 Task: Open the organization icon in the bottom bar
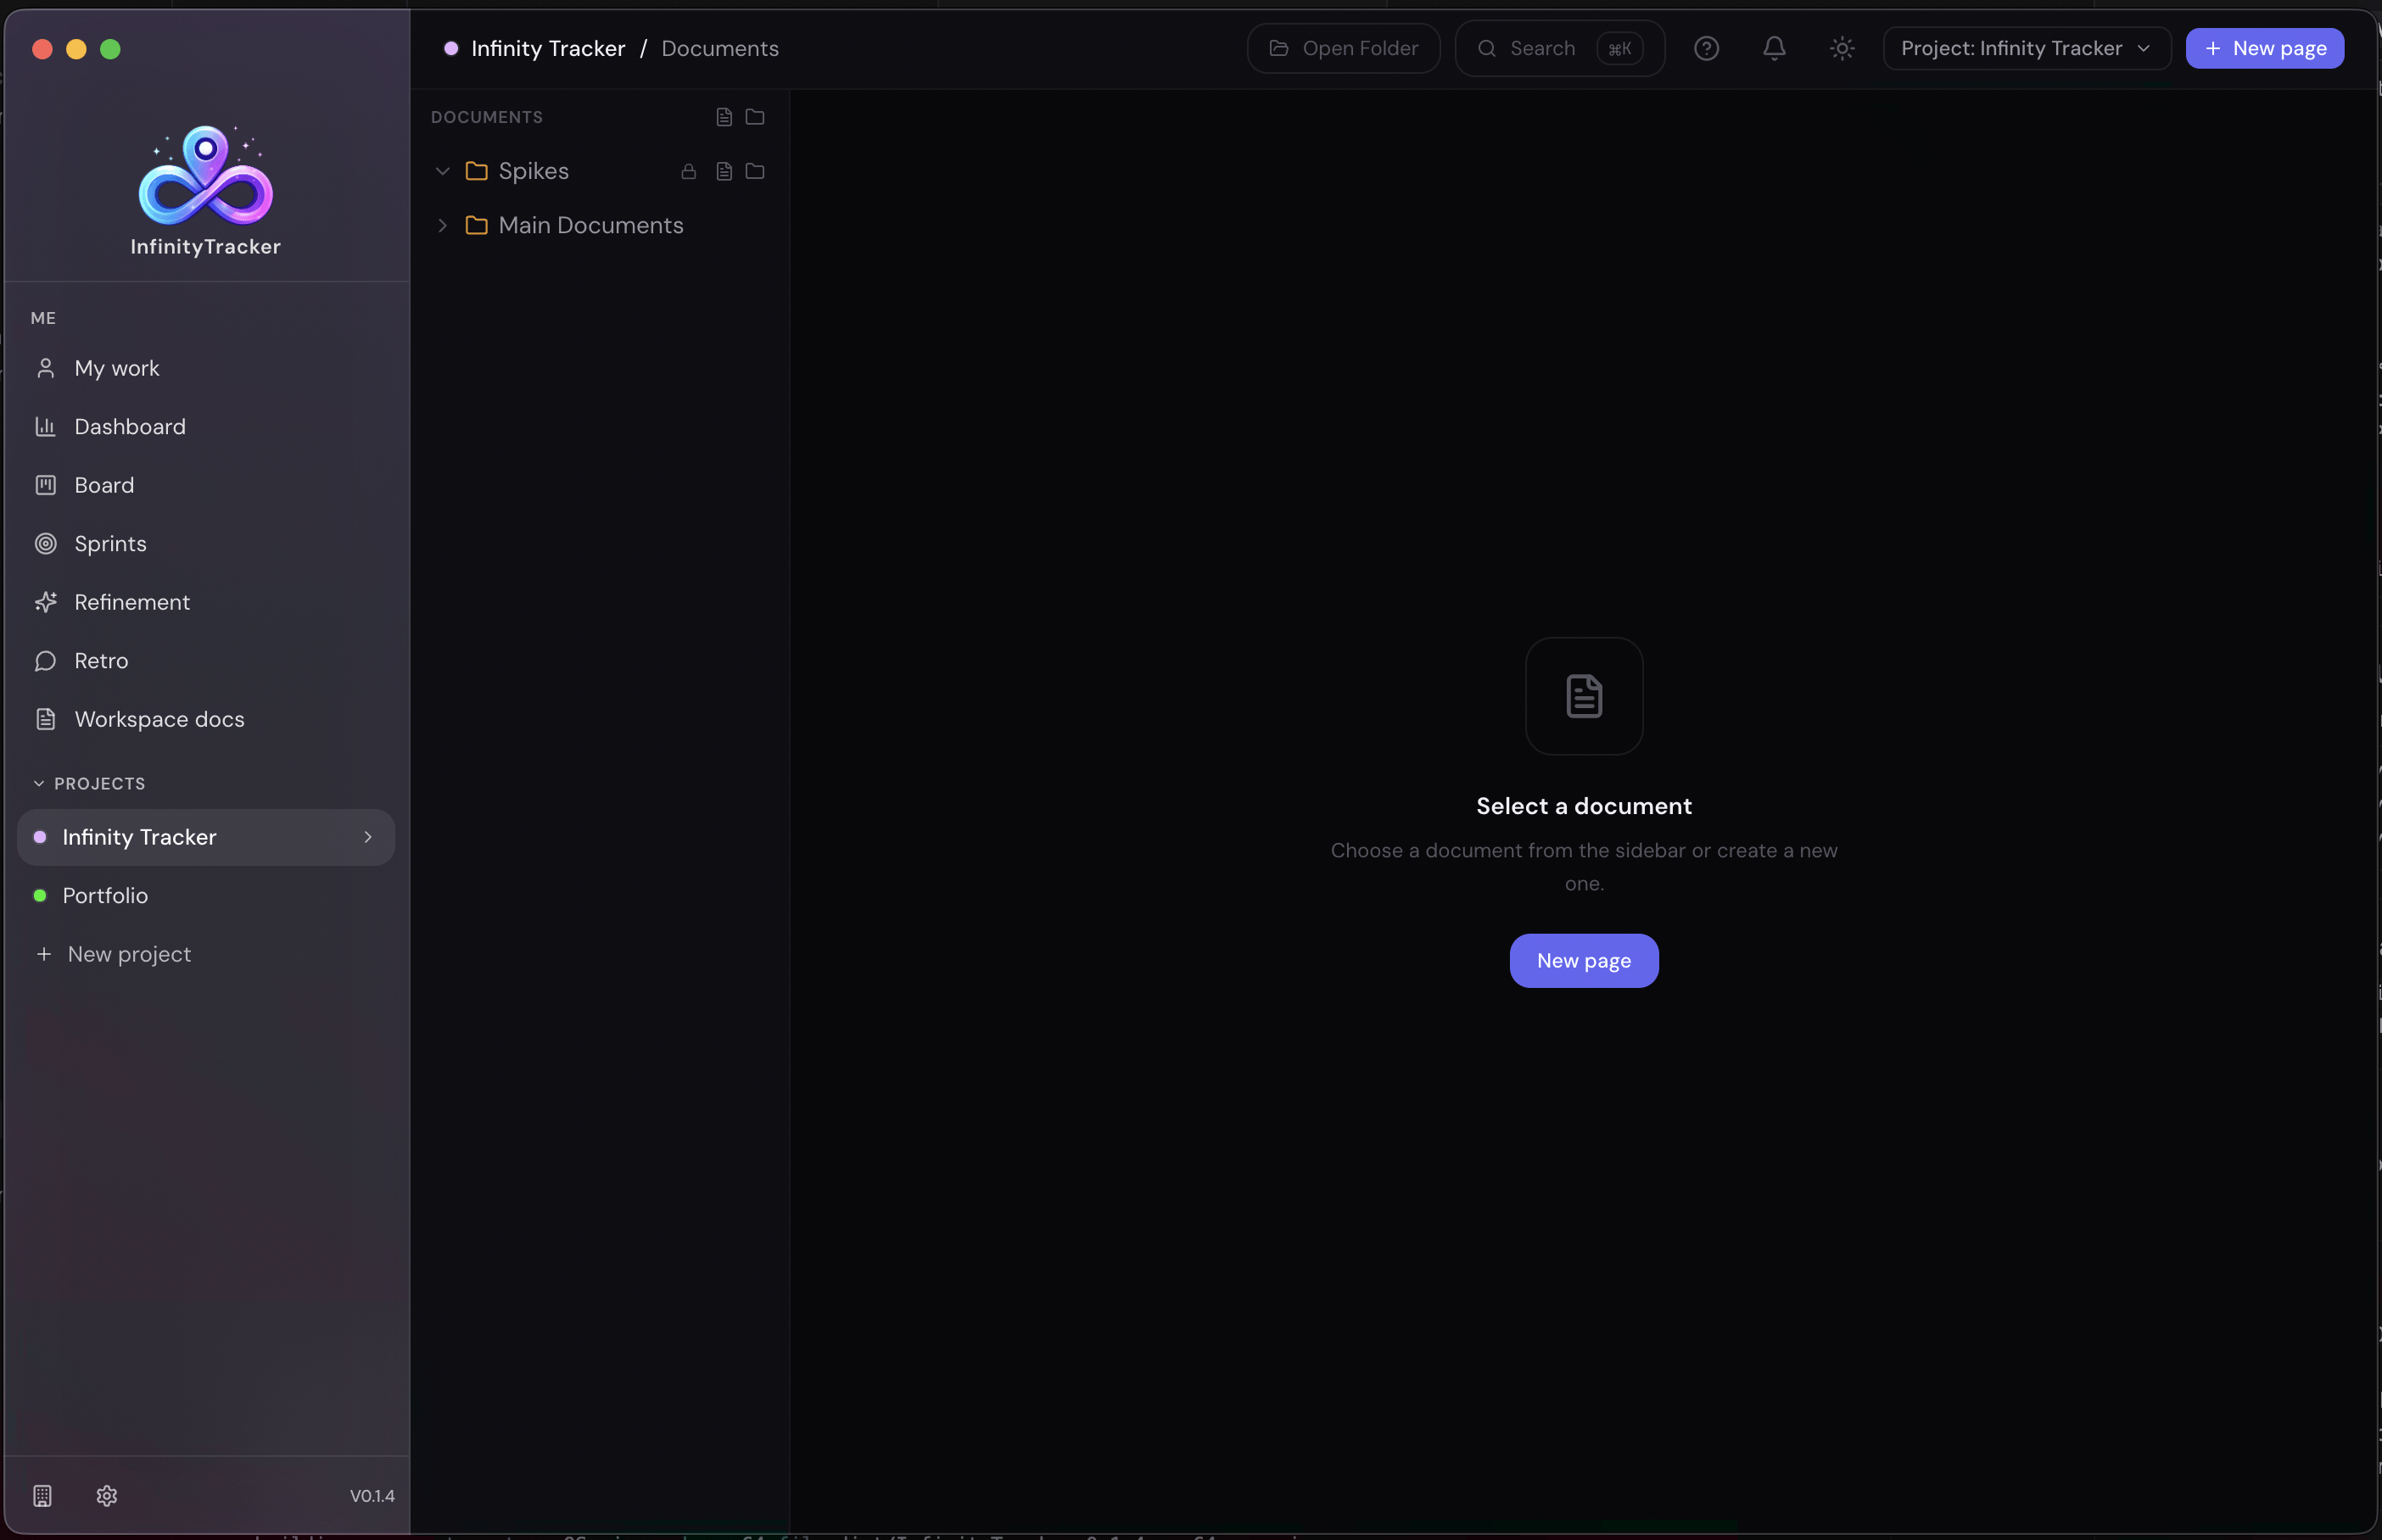tap(41, 1496)
